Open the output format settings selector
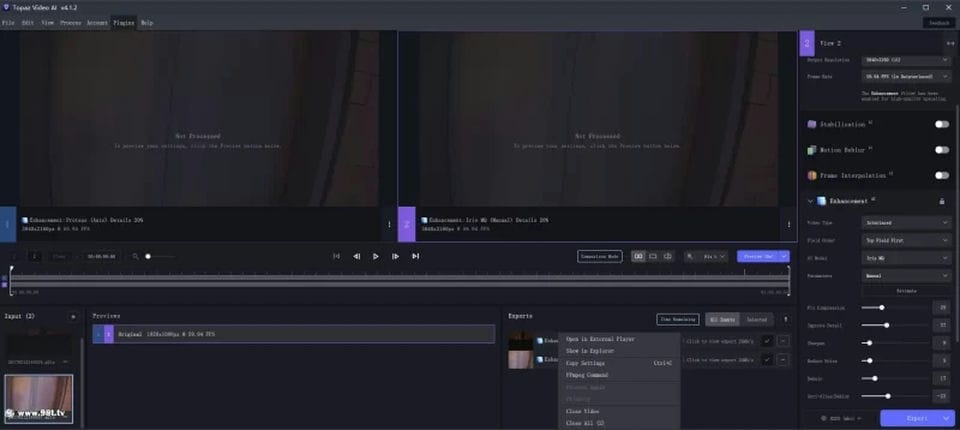Viewport: 960px width, 430px height. (x=842, y=418)
